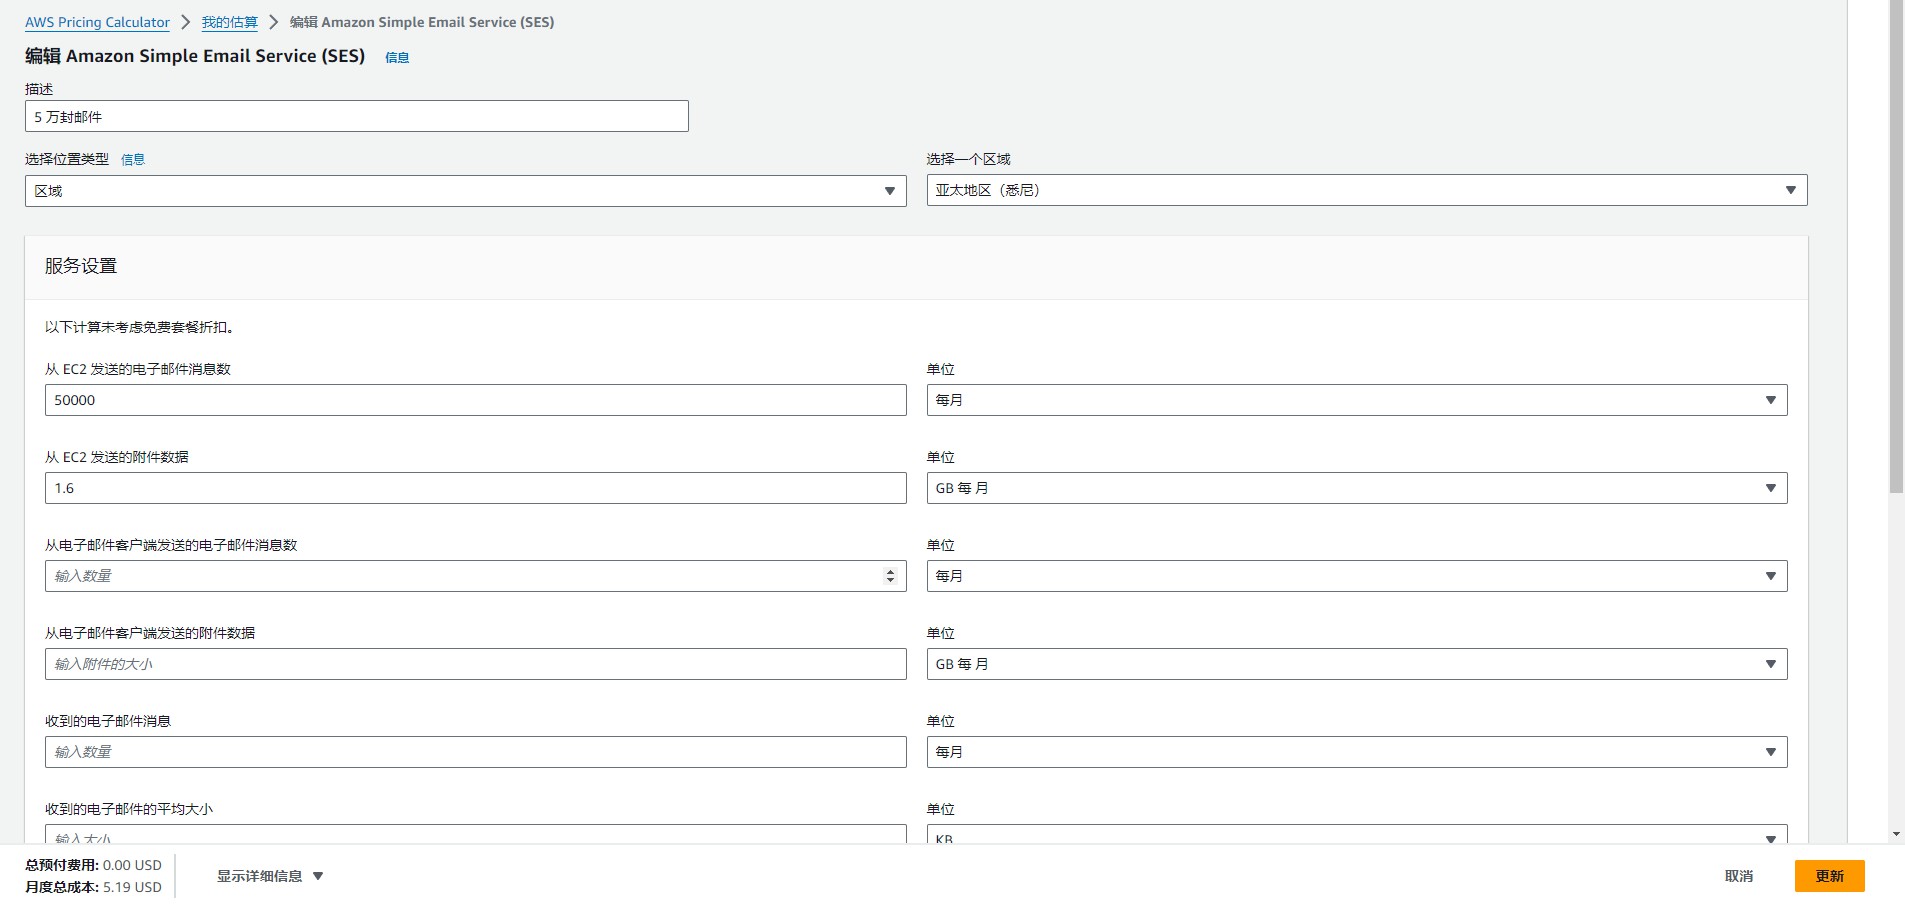Go to 我的估算 breadcrumb link
1905x905 pixels.
229,22
